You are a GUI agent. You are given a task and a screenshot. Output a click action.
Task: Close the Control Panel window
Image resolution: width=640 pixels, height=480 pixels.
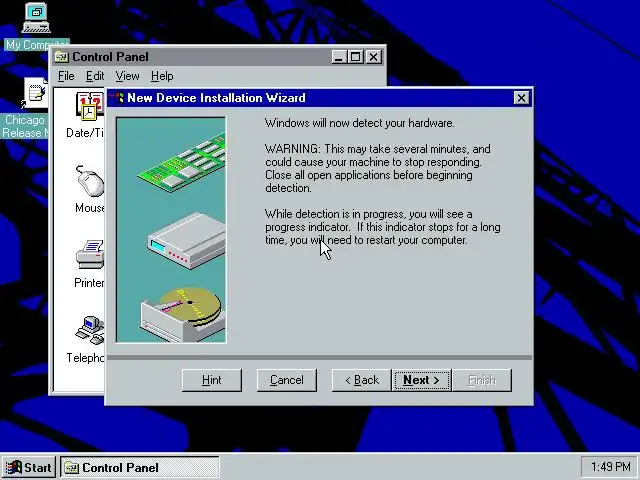(x=373, y=57)
